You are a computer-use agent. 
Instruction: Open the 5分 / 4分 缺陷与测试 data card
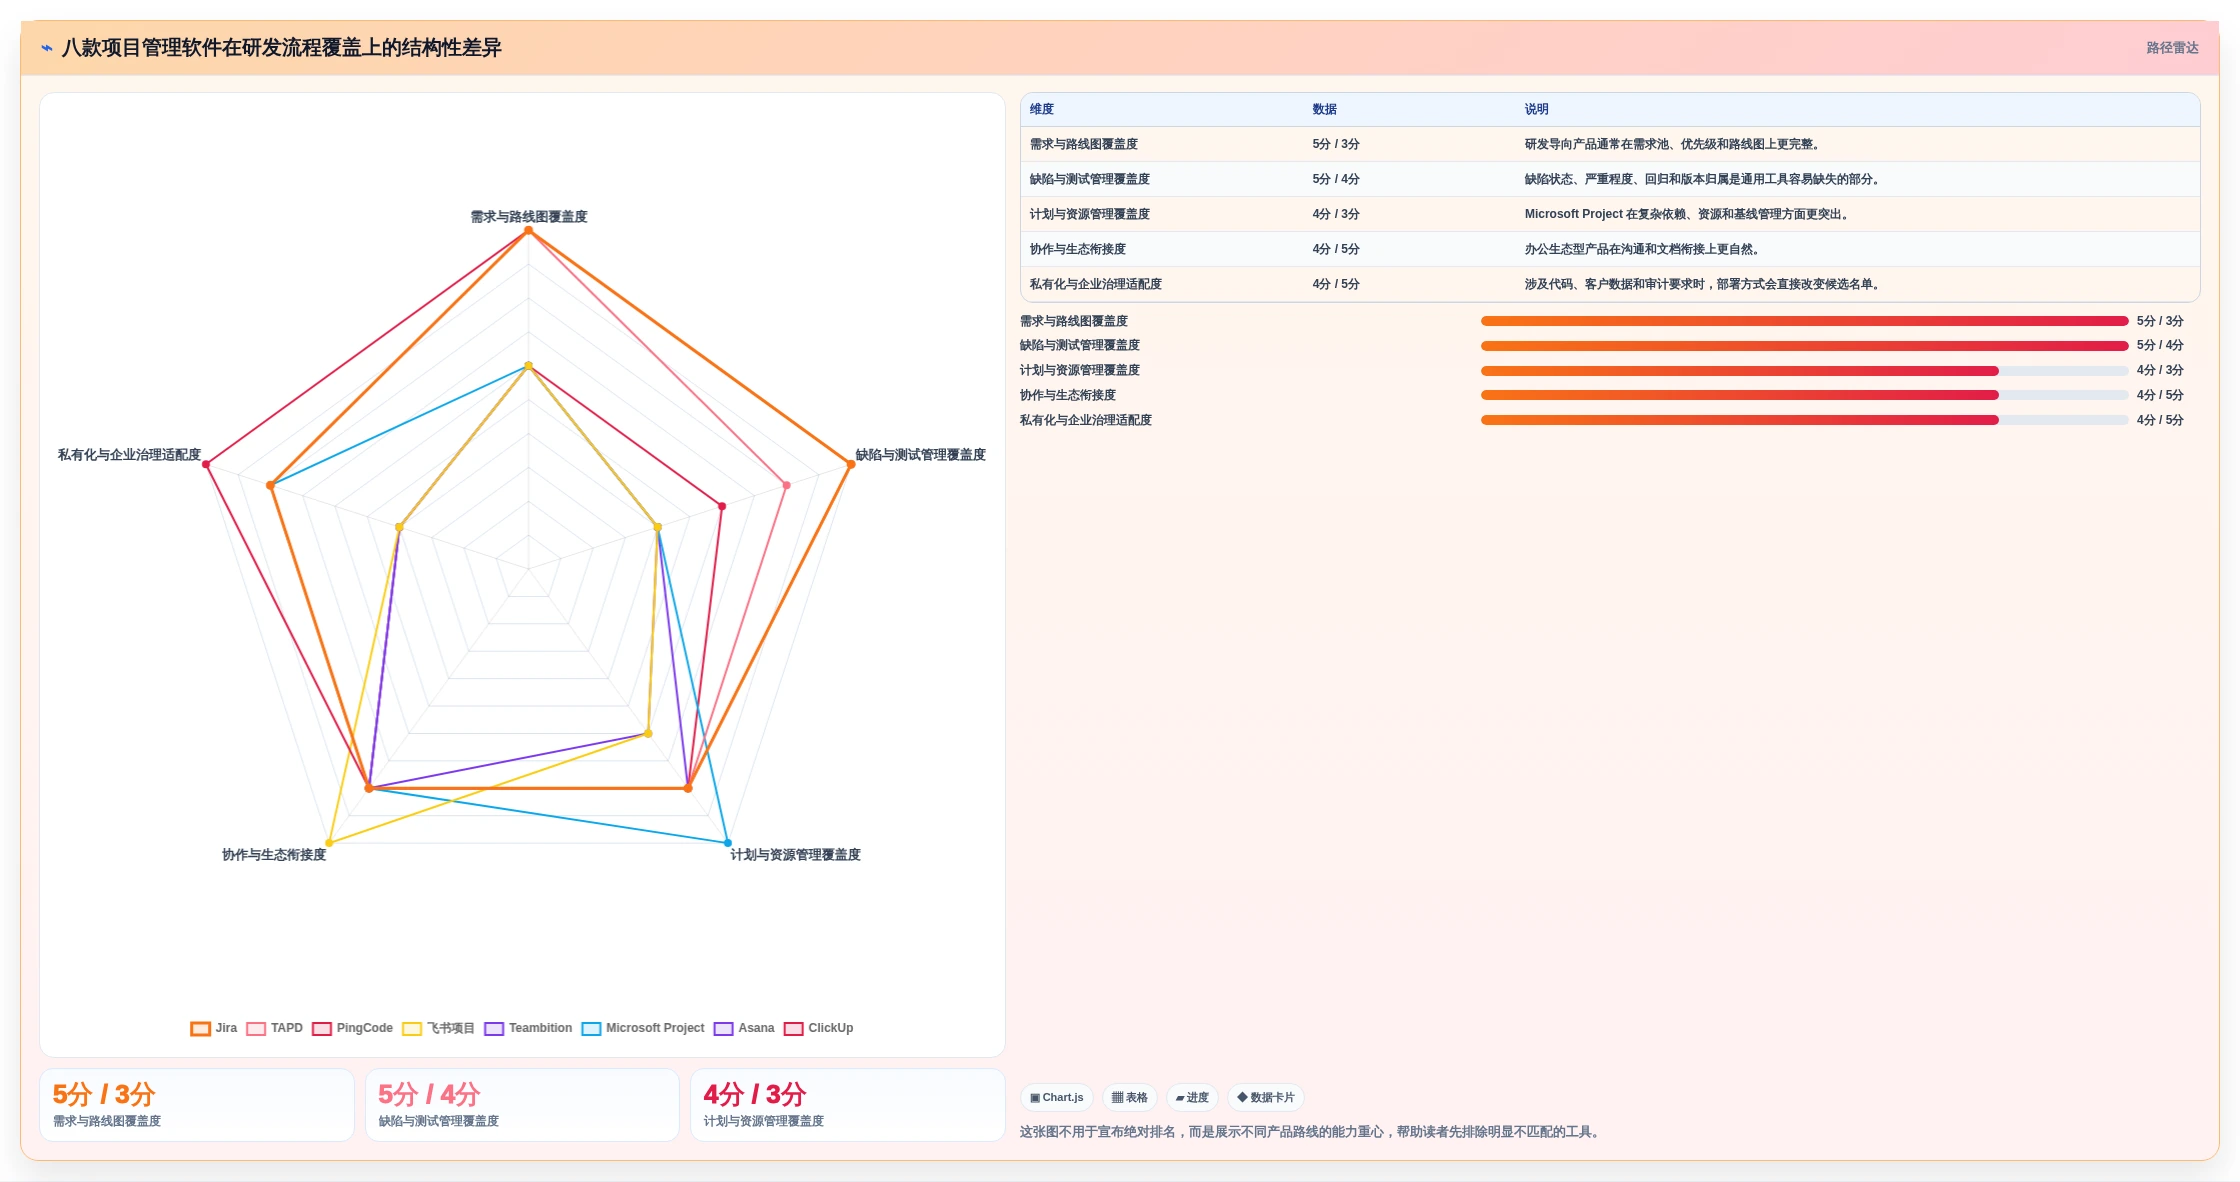tap(522, 1105)
